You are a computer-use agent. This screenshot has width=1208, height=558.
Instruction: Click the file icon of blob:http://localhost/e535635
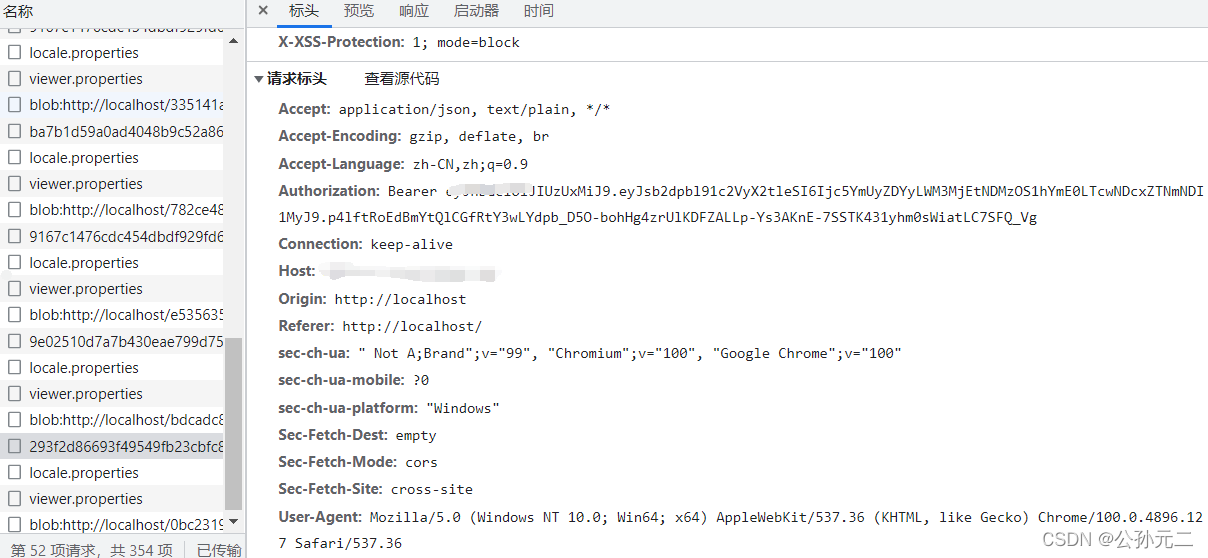[x=15, y=315]
